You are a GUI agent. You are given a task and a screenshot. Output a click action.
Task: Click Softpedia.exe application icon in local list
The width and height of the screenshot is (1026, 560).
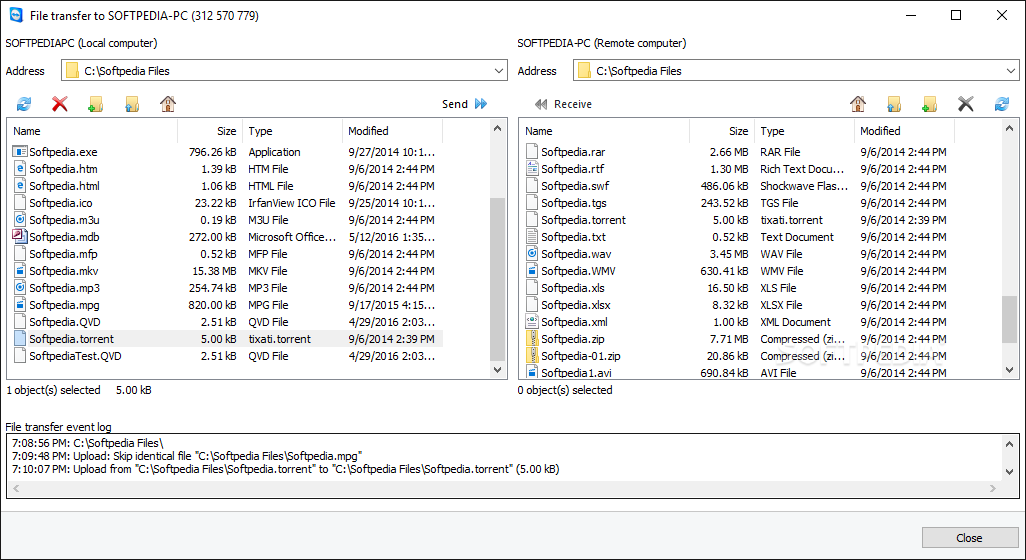[20, 152]
